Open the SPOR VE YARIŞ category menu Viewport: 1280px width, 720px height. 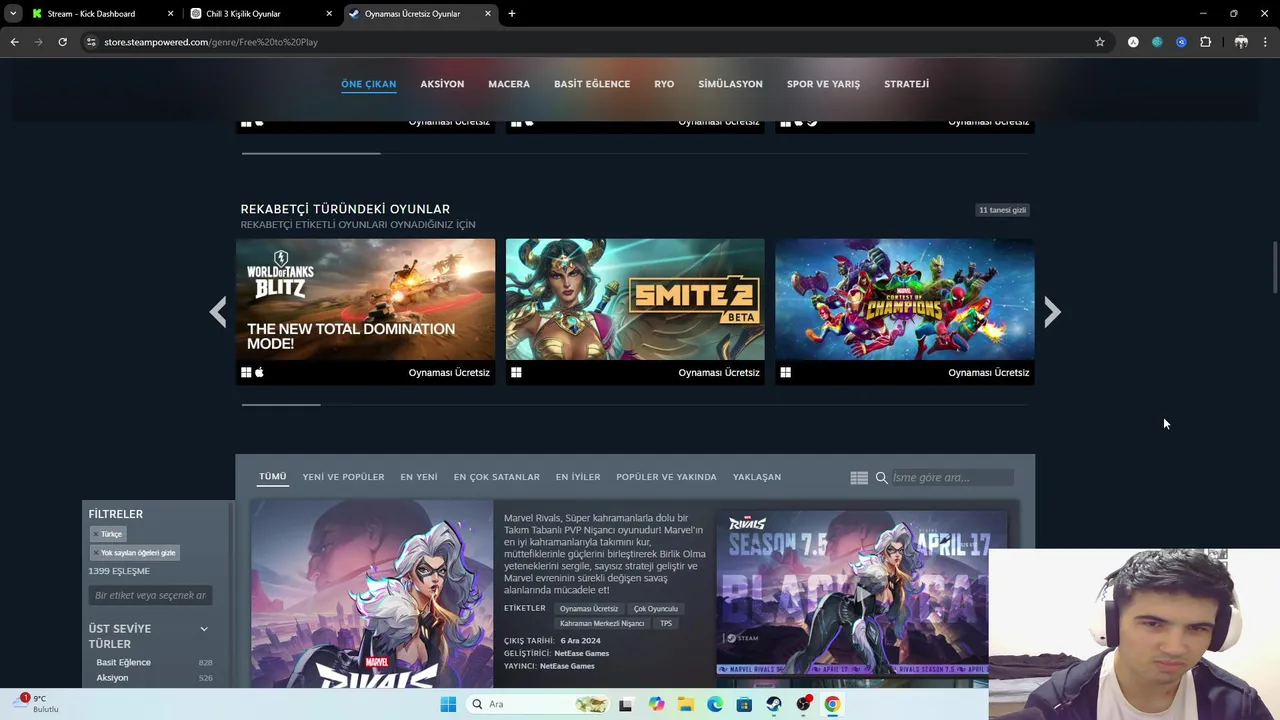pos(823,84)
